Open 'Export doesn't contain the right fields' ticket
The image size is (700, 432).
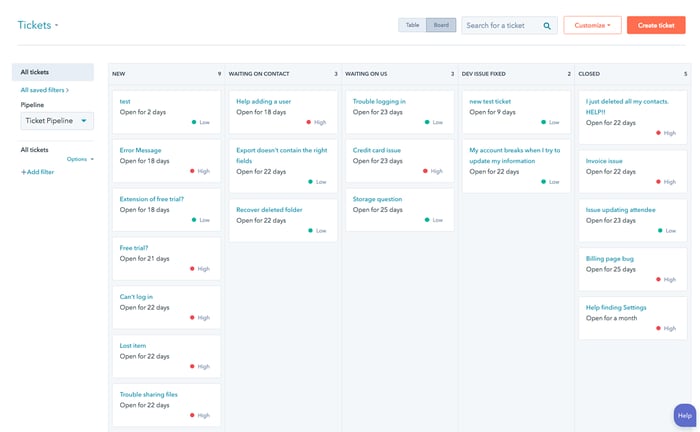pyautogui.click(x=282, y=155)
